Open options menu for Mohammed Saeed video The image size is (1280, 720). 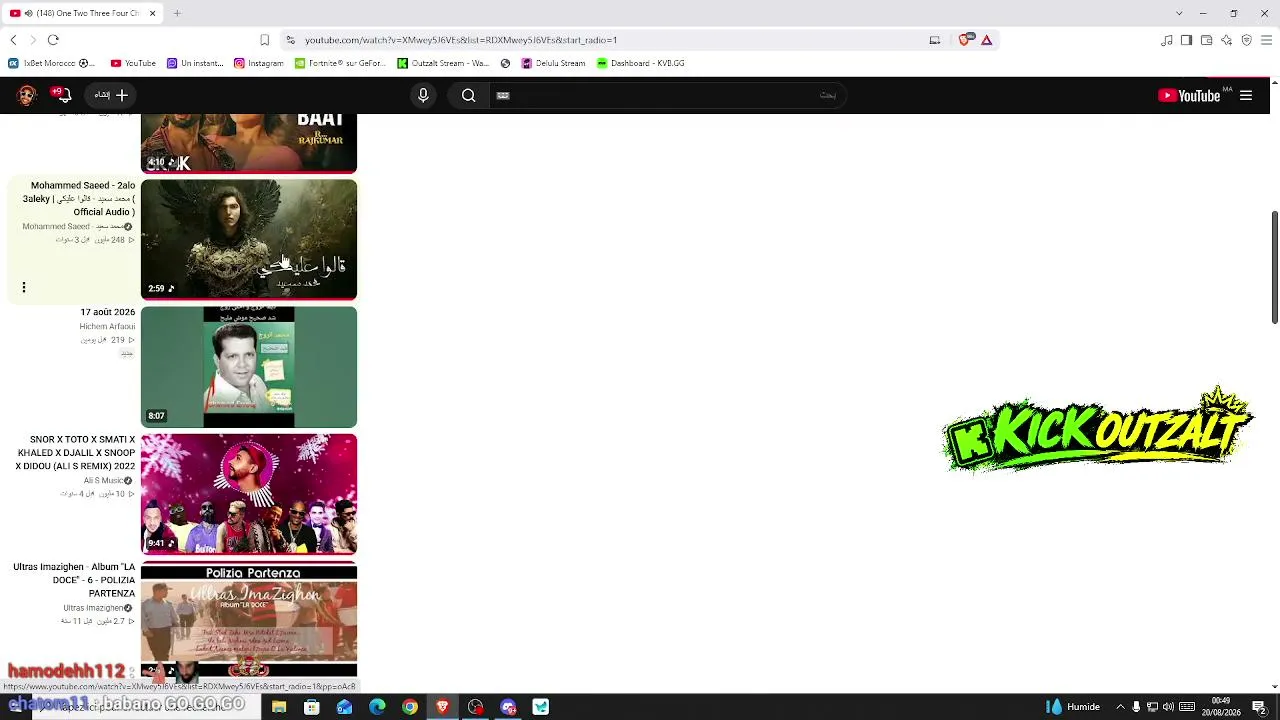24,288
